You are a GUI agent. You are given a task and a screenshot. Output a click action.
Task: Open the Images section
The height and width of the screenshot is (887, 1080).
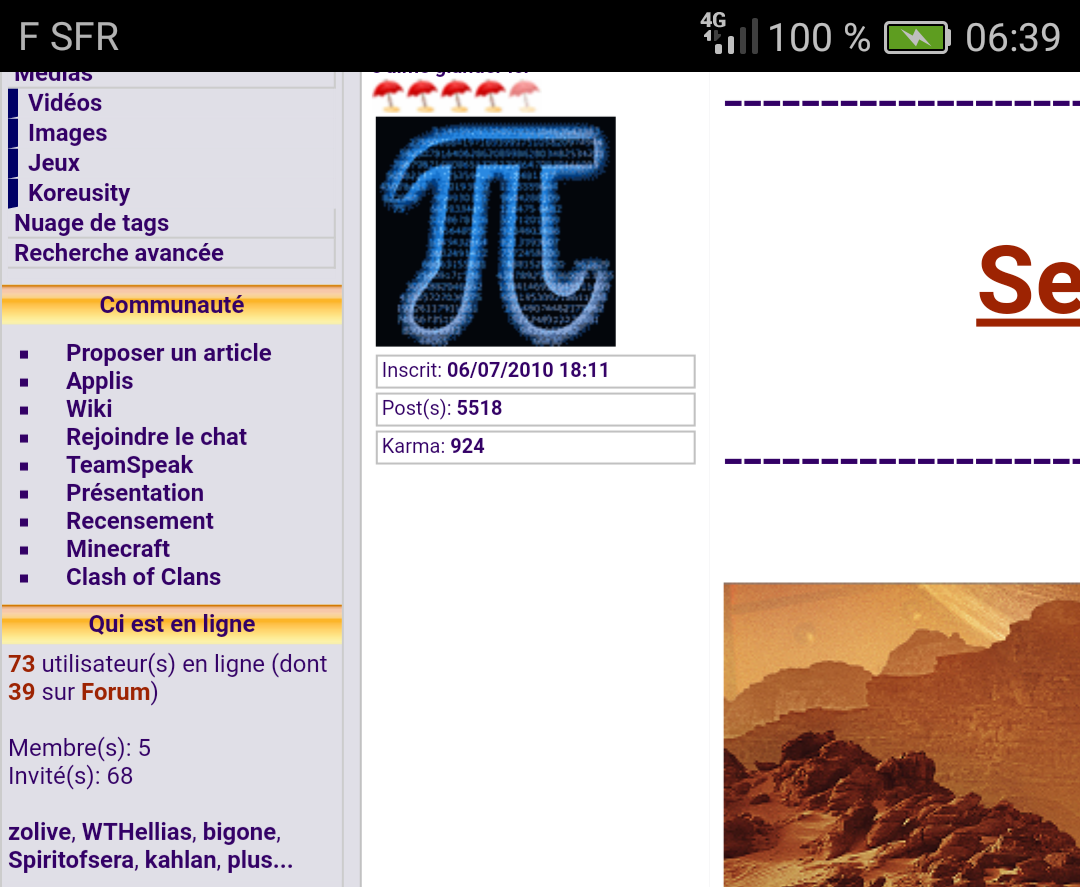click(67, 133)
